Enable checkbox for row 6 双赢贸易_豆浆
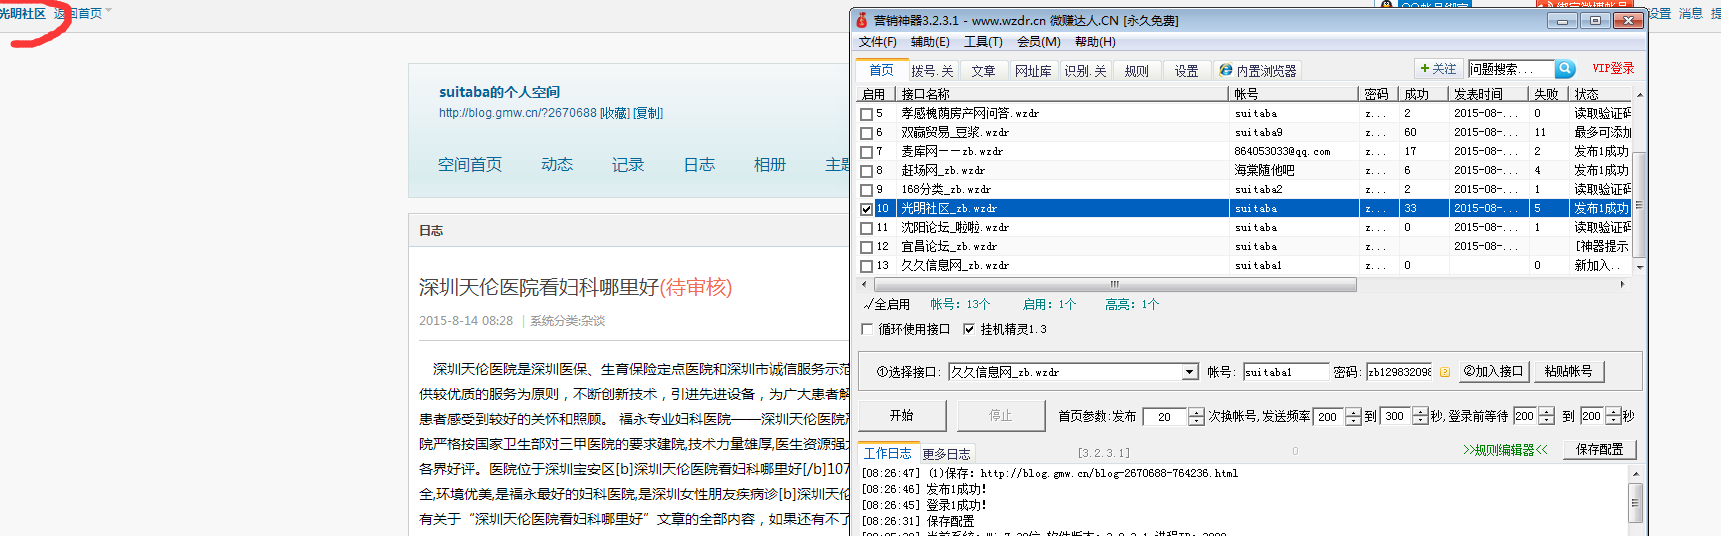The height and width of the screenshot is (536, 1721). click(866, 133)
